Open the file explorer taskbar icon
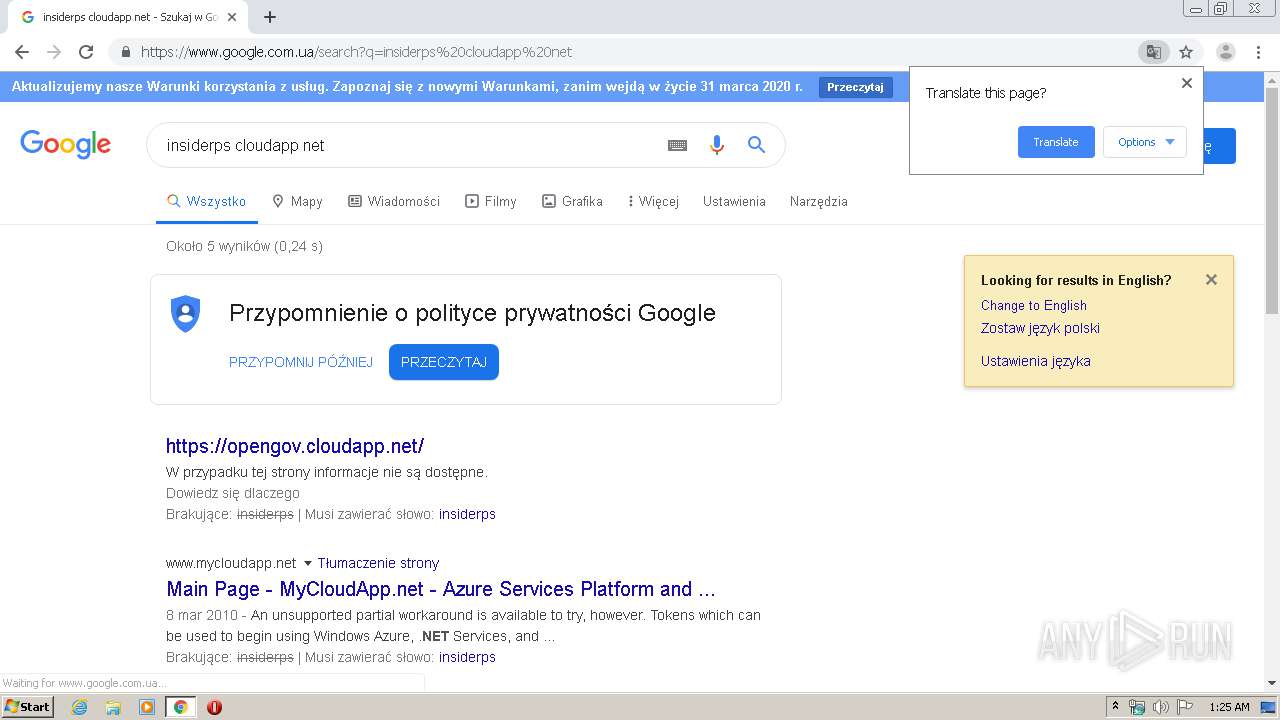This screenshot has width=1280, height=720. click(x=113, y=707)
